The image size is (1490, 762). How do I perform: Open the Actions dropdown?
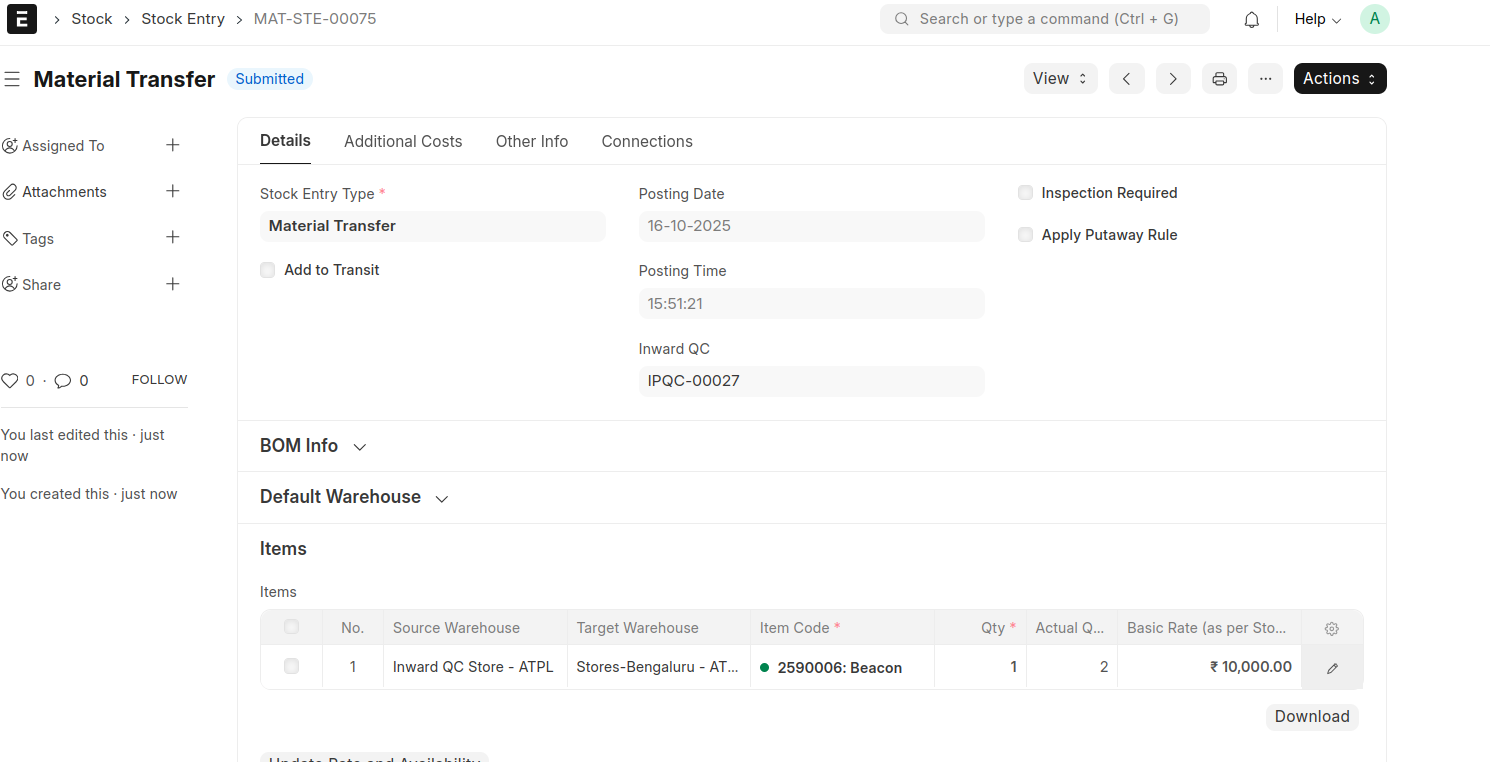tap(1339, 79)
